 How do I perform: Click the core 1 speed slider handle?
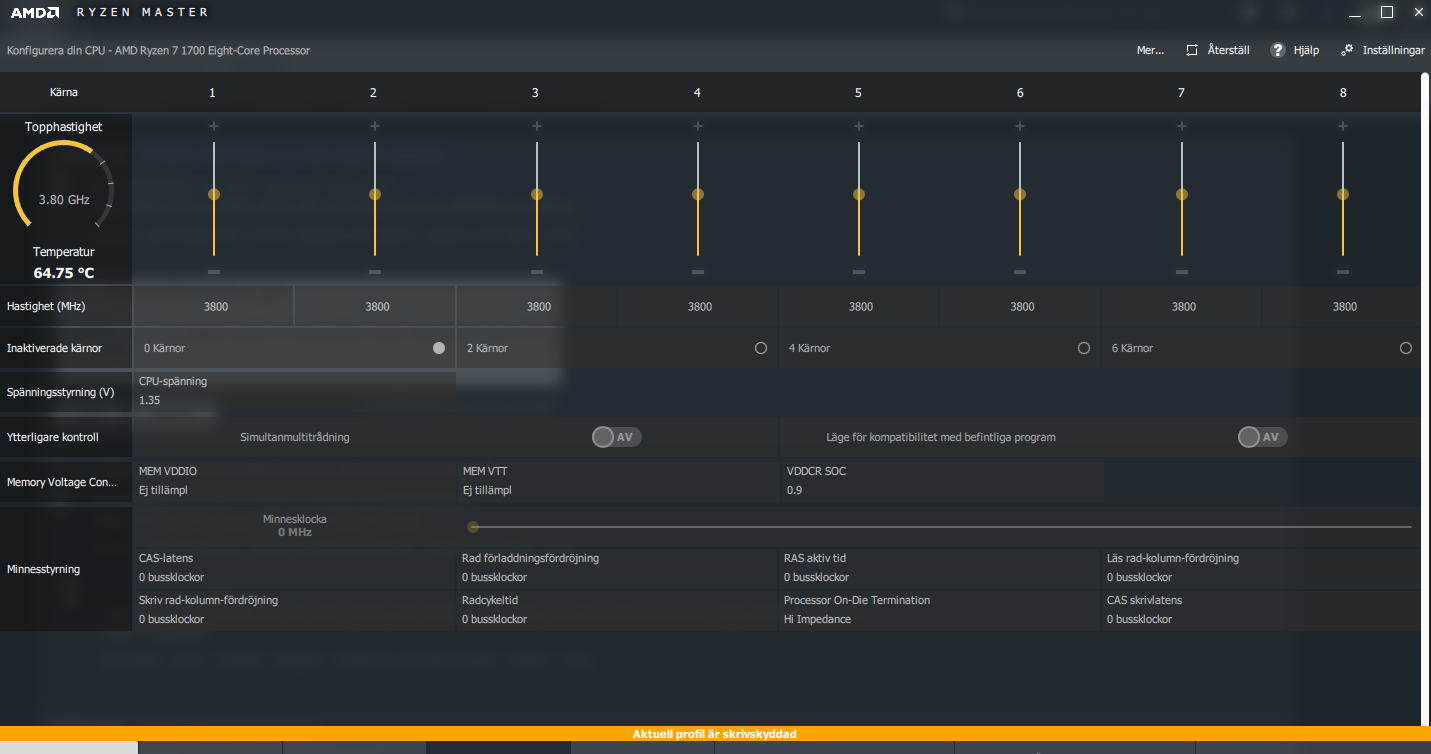[x=214, y=194]
